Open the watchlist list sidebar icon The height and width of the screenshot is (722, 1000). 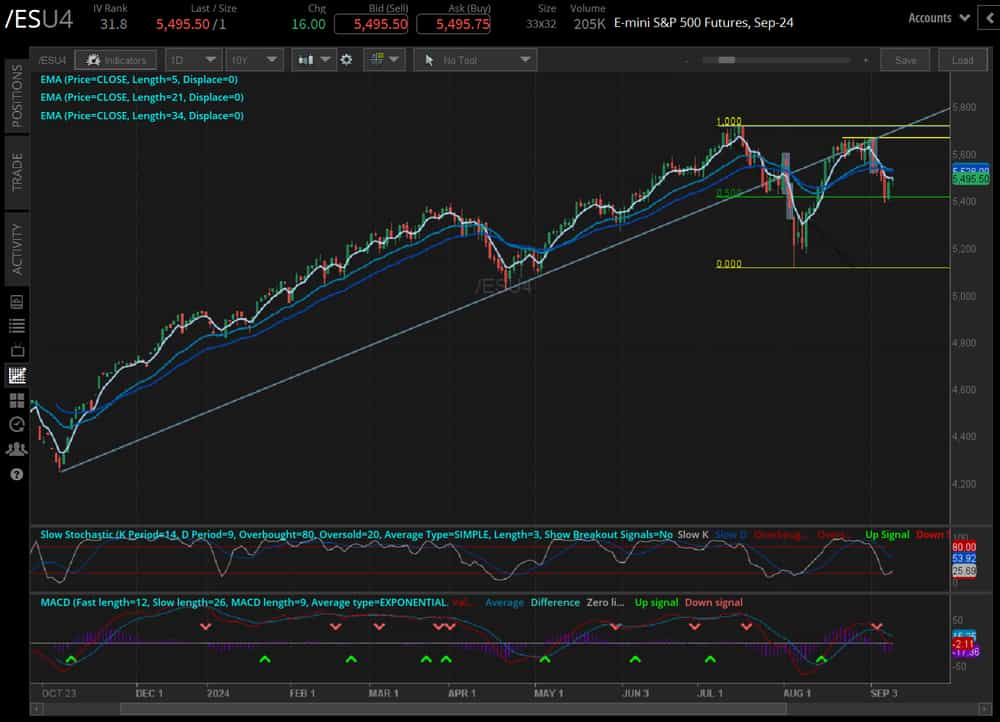point(17,326)
